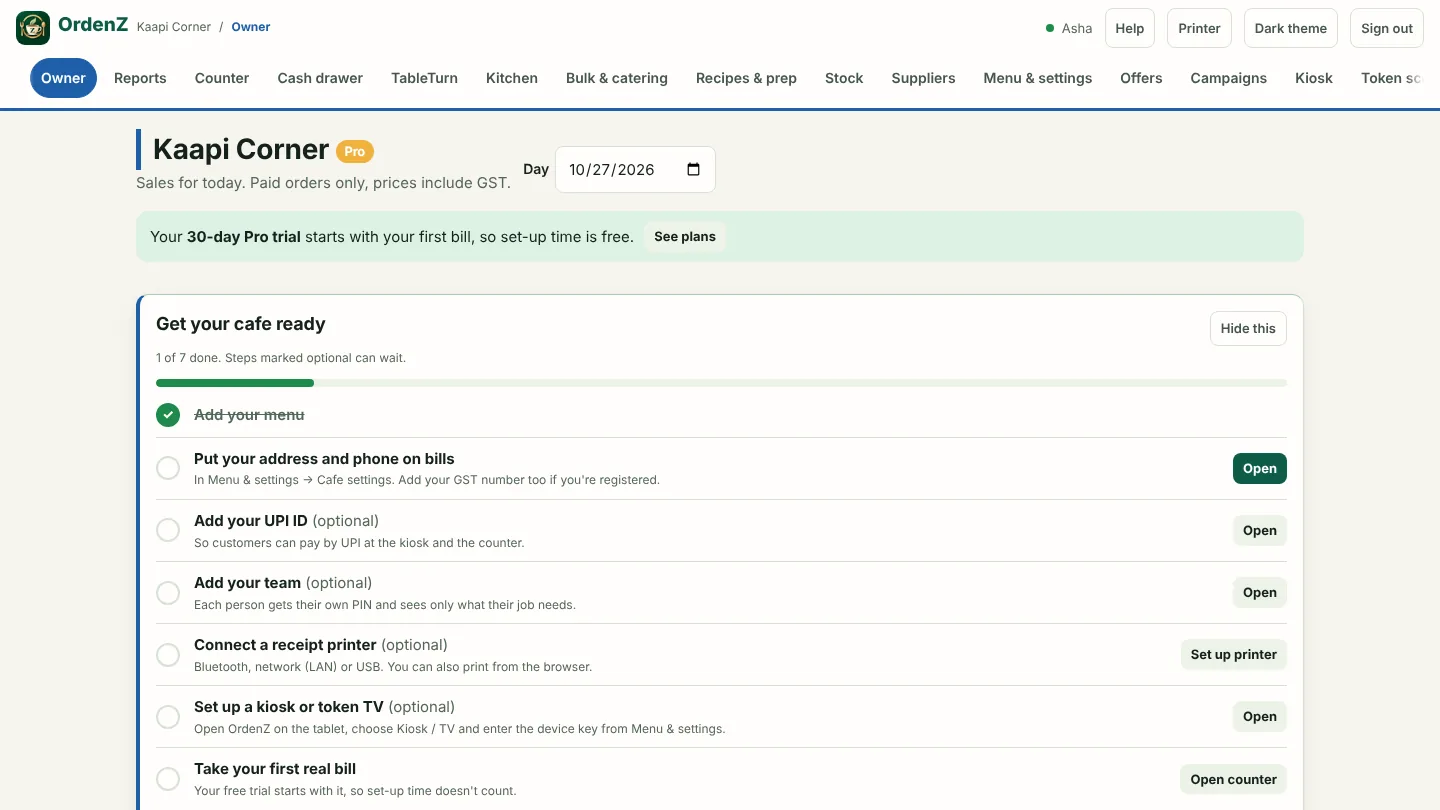Screen dimensions: 1440x810
Task: Switch to the Suppliers tab
Action: tap(923, 78)
